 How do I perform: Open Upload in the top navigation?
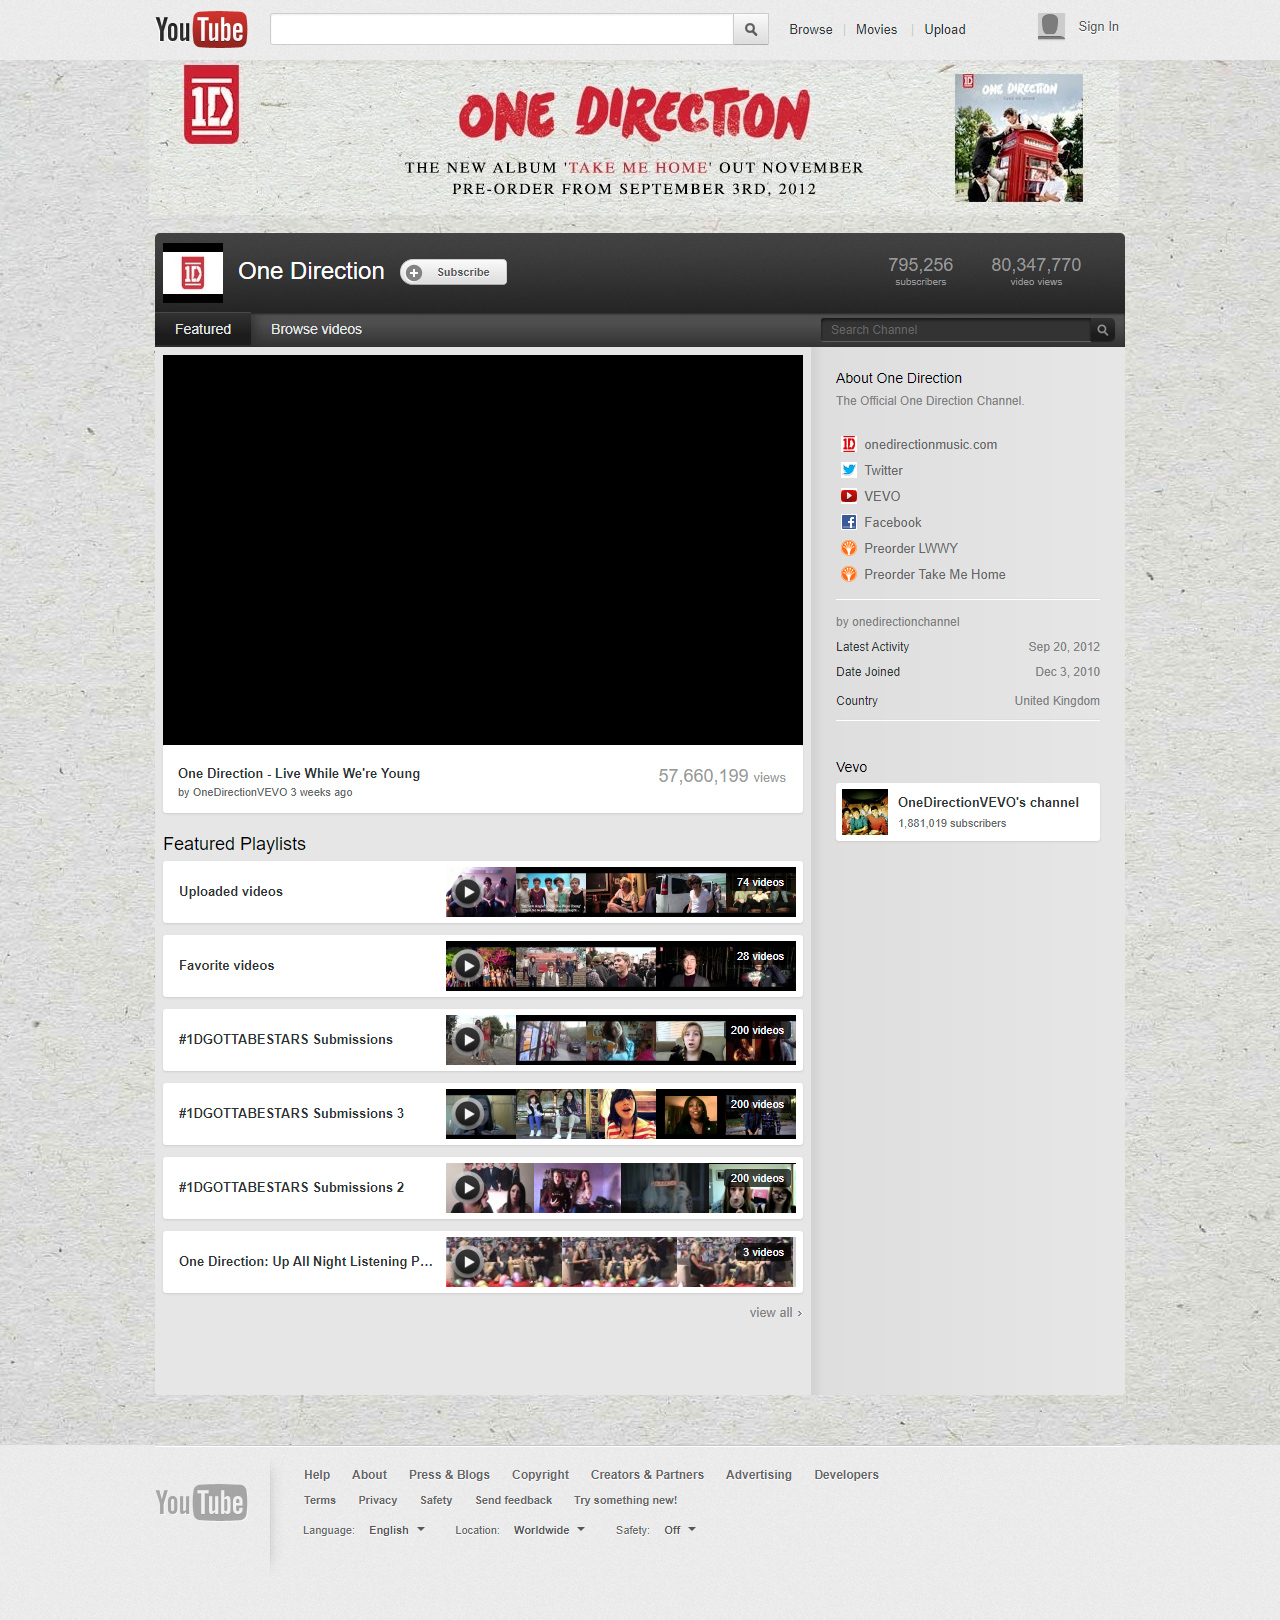point(945,29)
